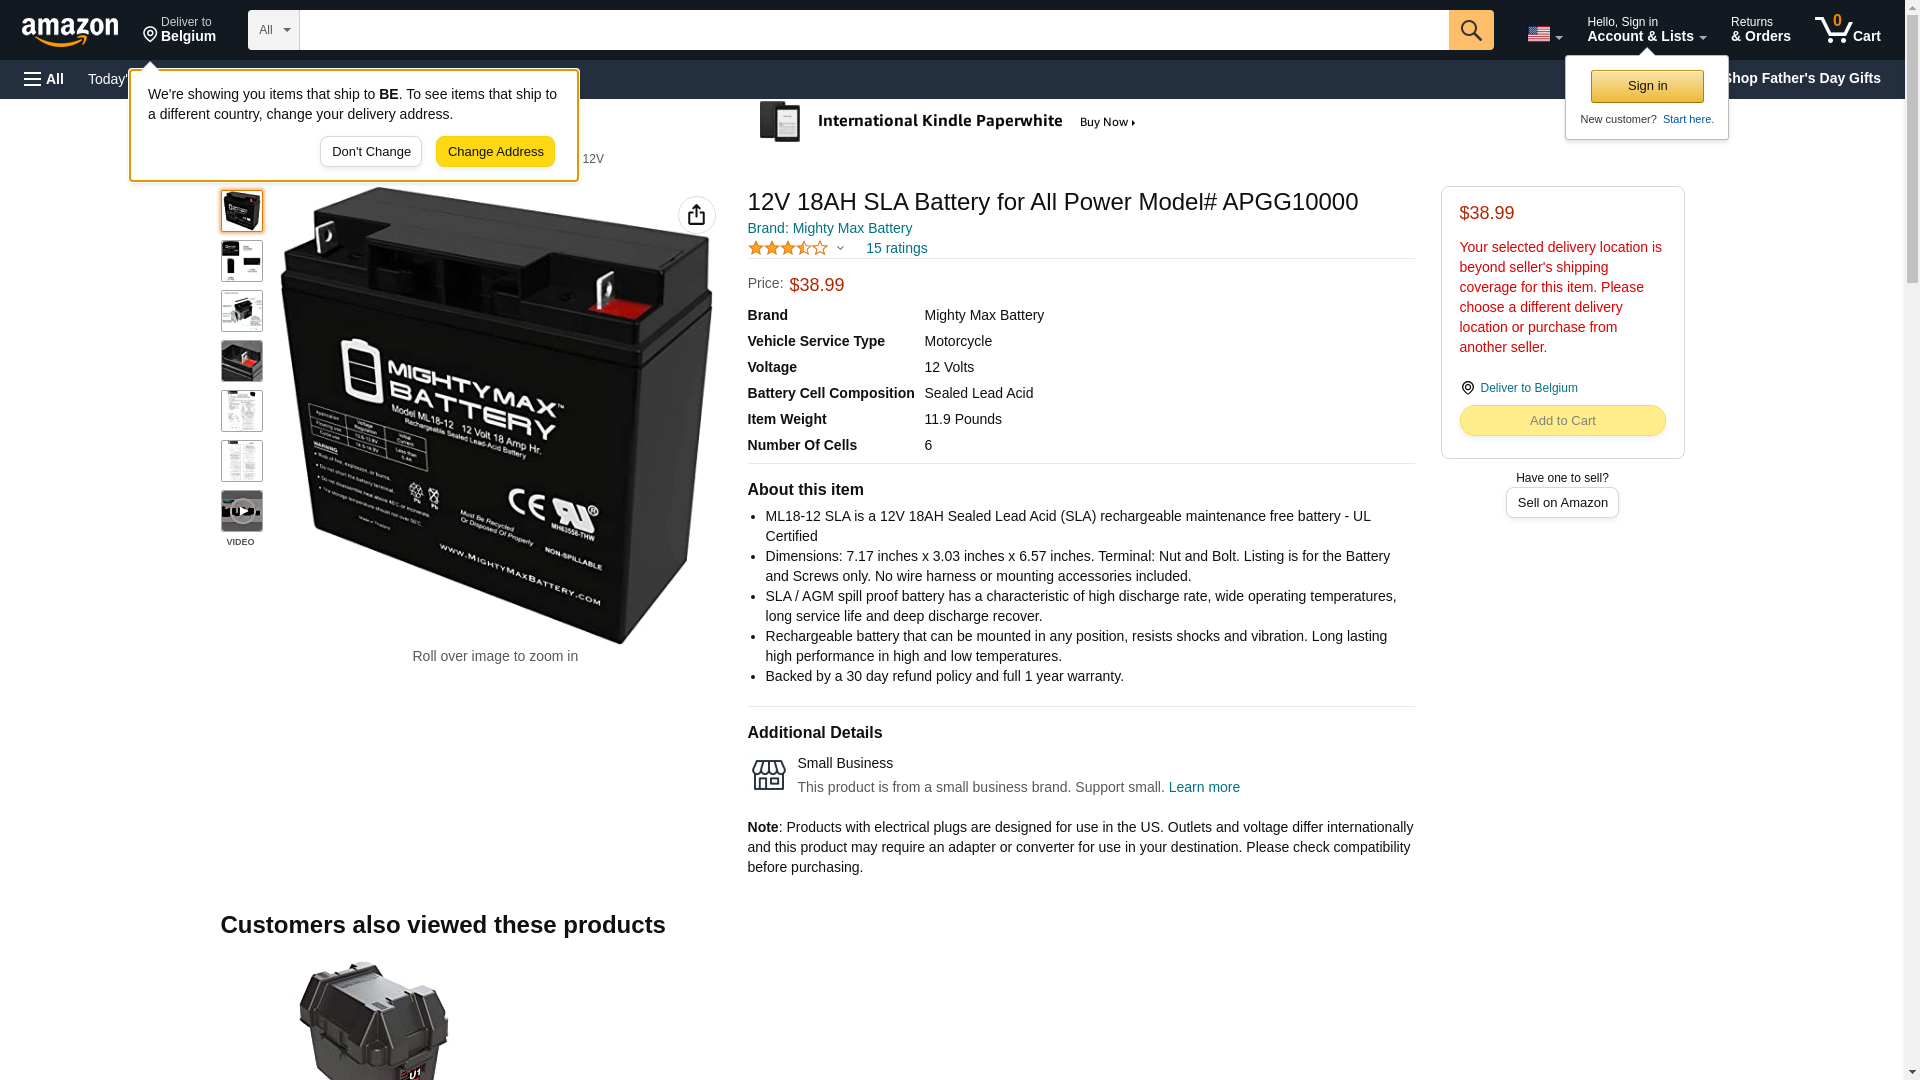Click the Amazon logo
This screenshot has height=1080, width=1920.
pos(70,31)
